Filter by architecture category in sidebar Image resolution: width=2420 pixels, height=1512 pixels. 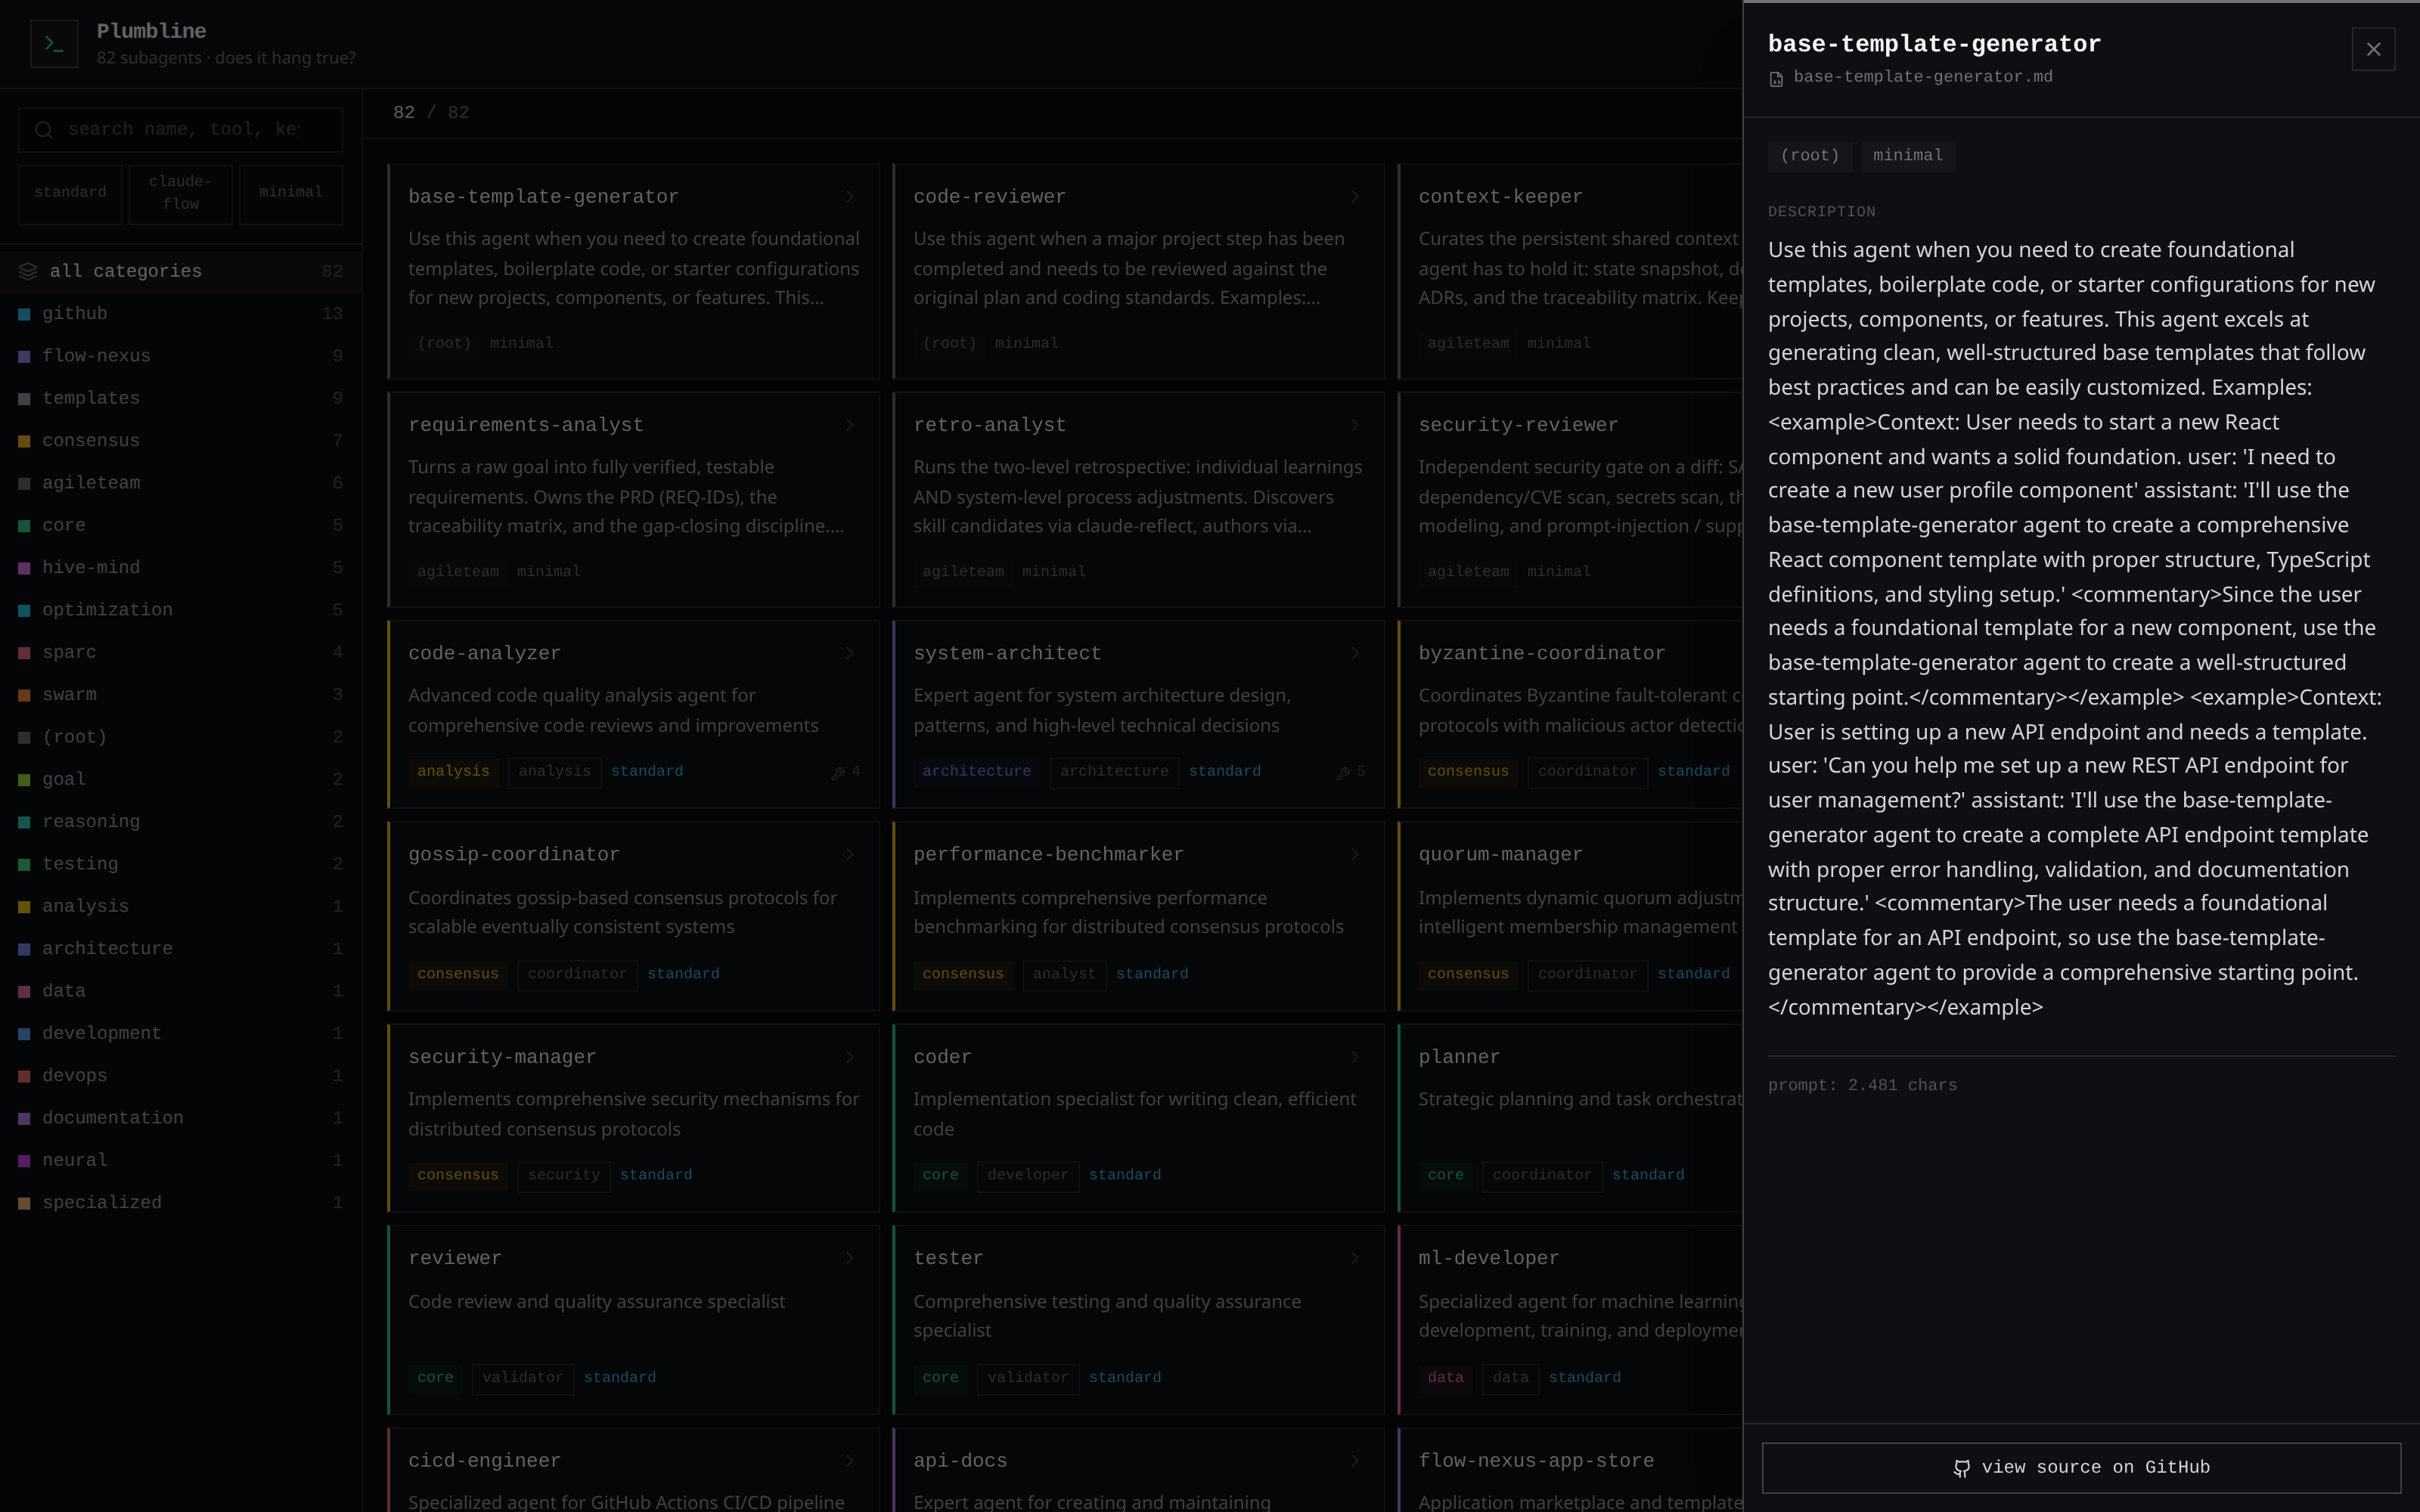click(x=181, y=949)
